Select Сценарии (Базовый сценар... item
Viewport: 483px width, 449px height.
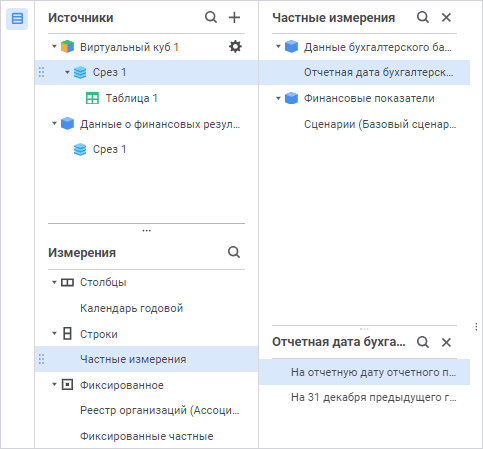[x=380, y=124]
